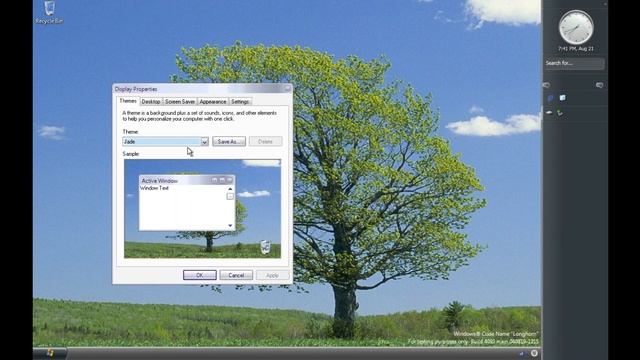This screenshot has height=360, width=640.
Task: Close the Display Properties dialog with its X
Action: (287, 89)
